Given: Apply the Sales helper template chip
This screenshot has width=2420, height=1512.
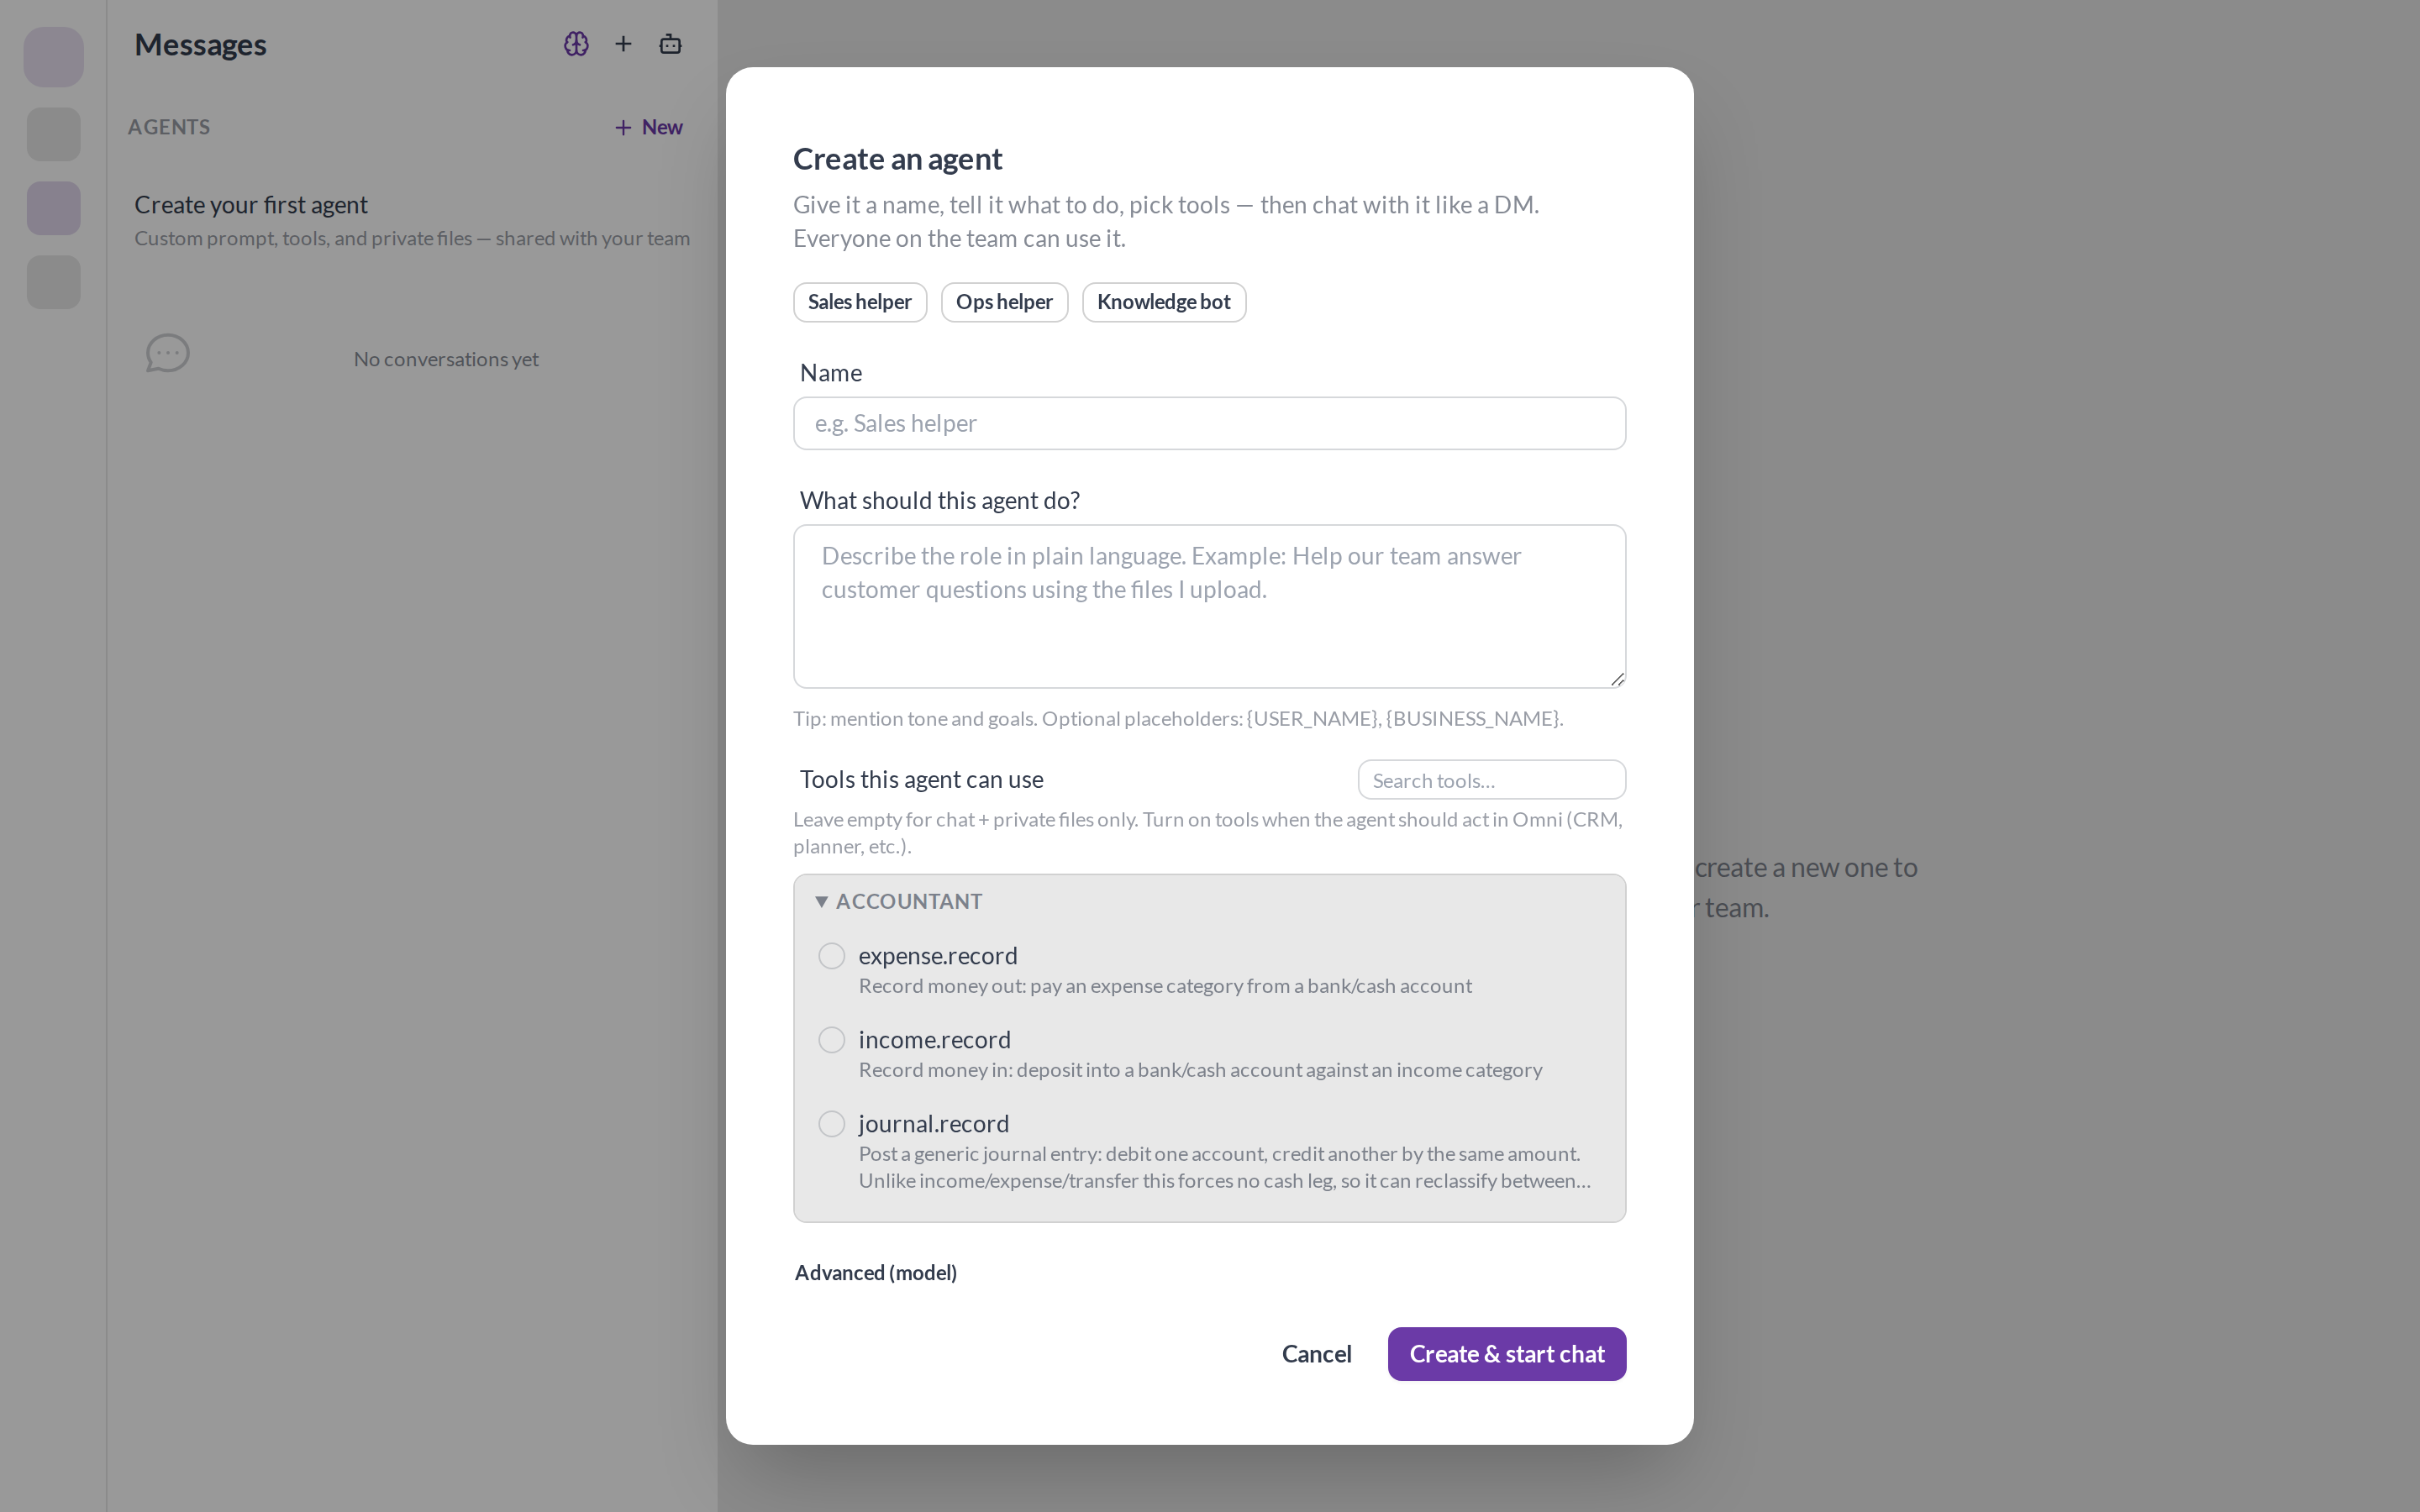Looking at the screenshot, I should pos(860,302).
